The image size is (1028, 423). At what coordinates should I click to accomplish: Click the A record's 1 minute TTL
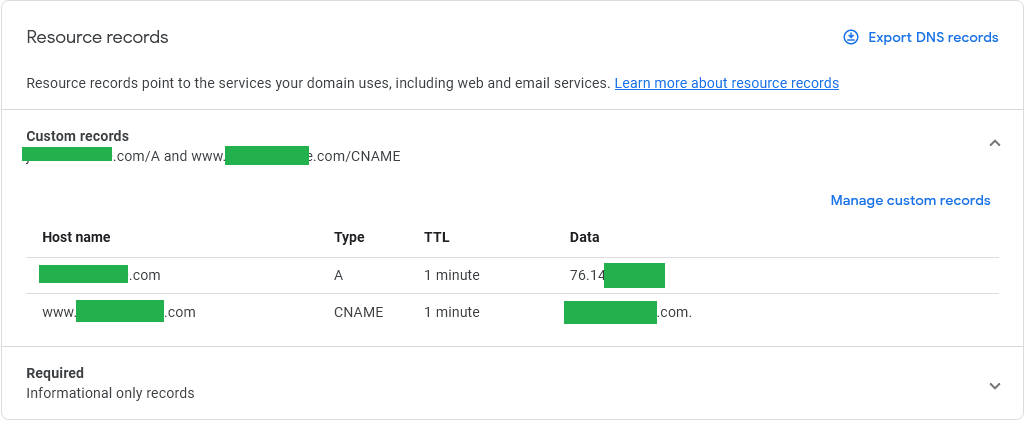point(451,275)
